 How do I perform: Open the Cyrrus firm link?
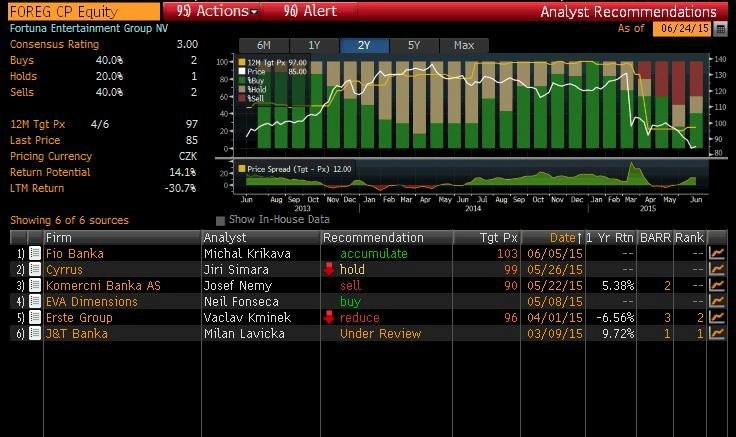[64, 270]
